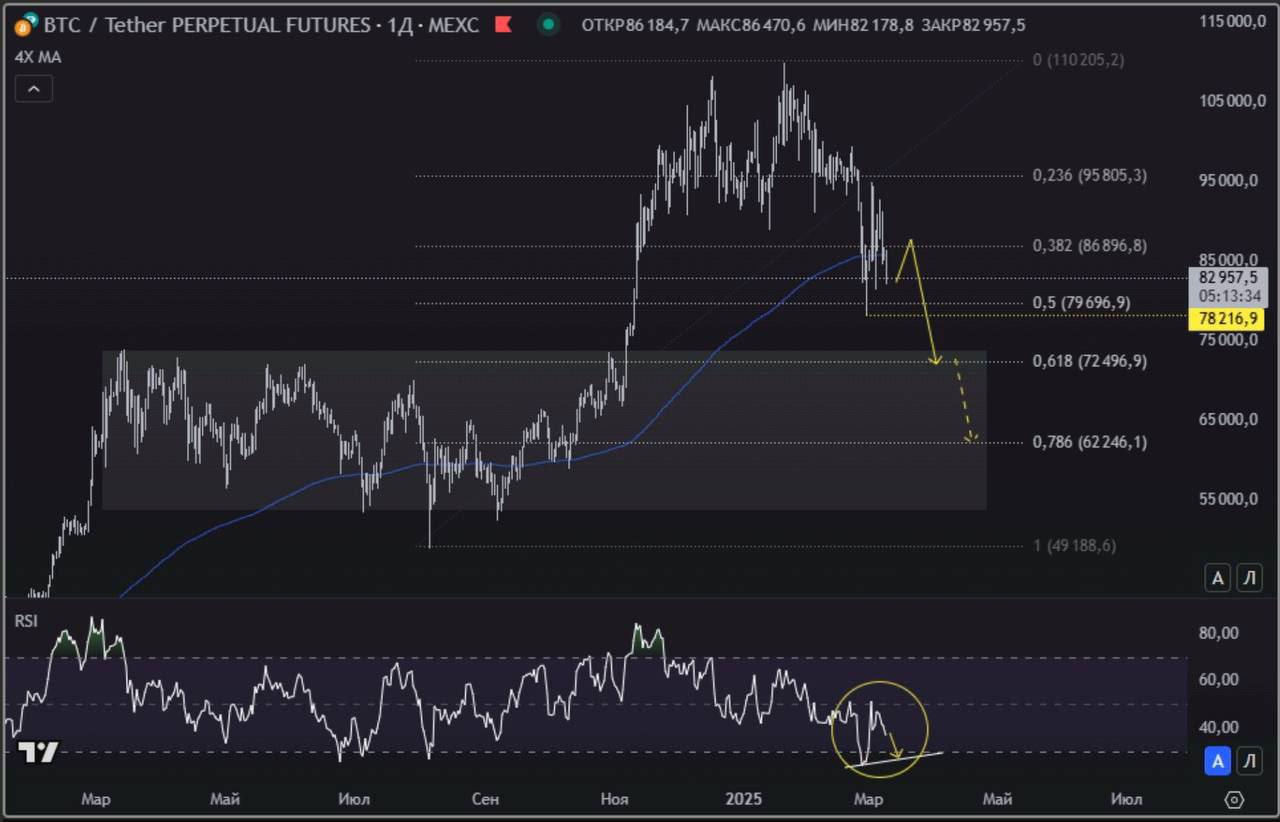Click the RSI indicator label
The width and height of the screenshot is (1280, 822).
[x=26, y=621]
